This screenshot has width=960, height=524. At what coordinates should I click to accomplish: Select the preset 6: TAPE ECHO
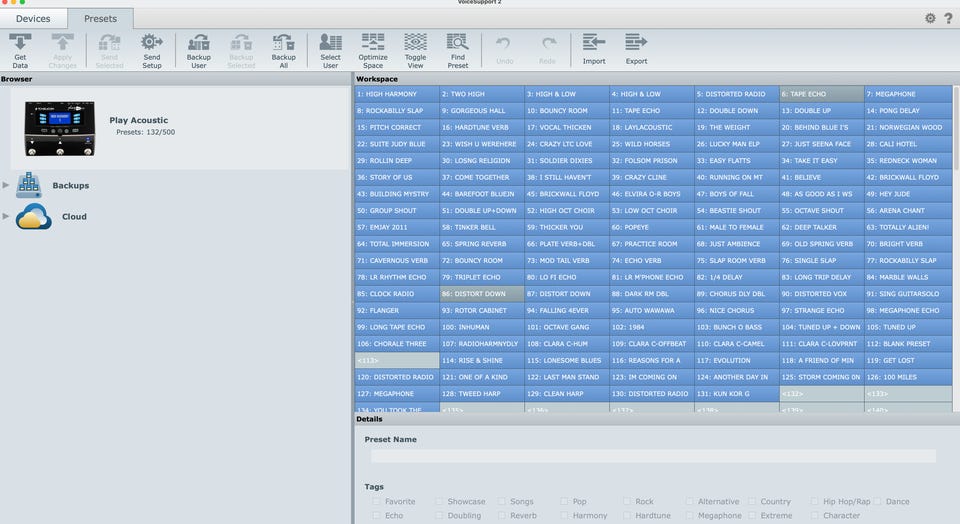click(x=821, y=94)
